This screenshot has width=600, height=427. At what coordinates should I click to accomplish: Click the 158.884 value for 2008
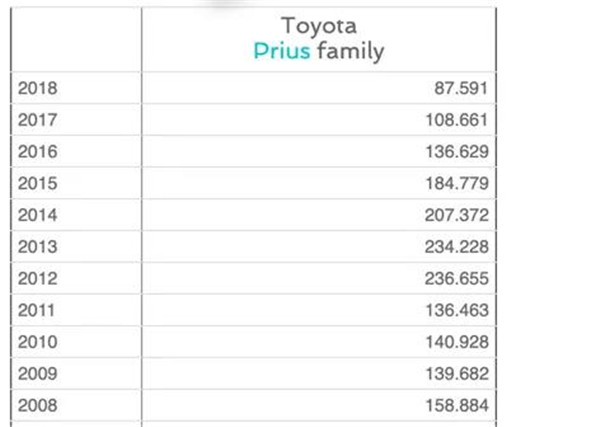[457, 406]
